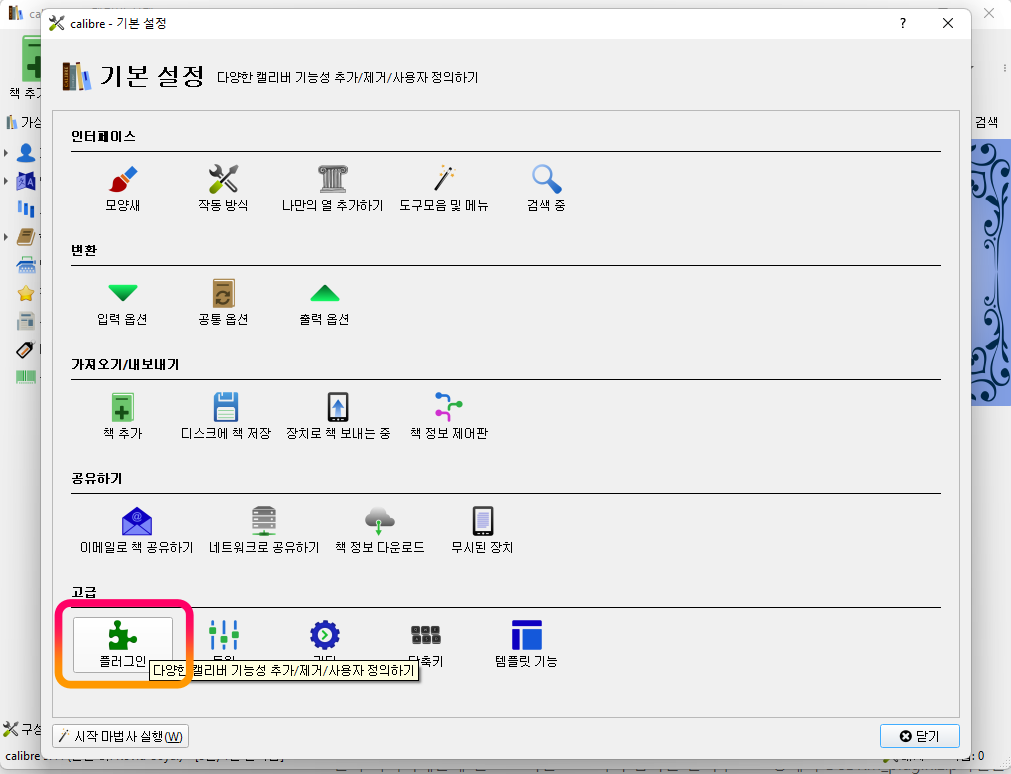Screen dimensions: 1011x774
Task: Click the ? help button in title bar
Action: click(x=903, y=23)
